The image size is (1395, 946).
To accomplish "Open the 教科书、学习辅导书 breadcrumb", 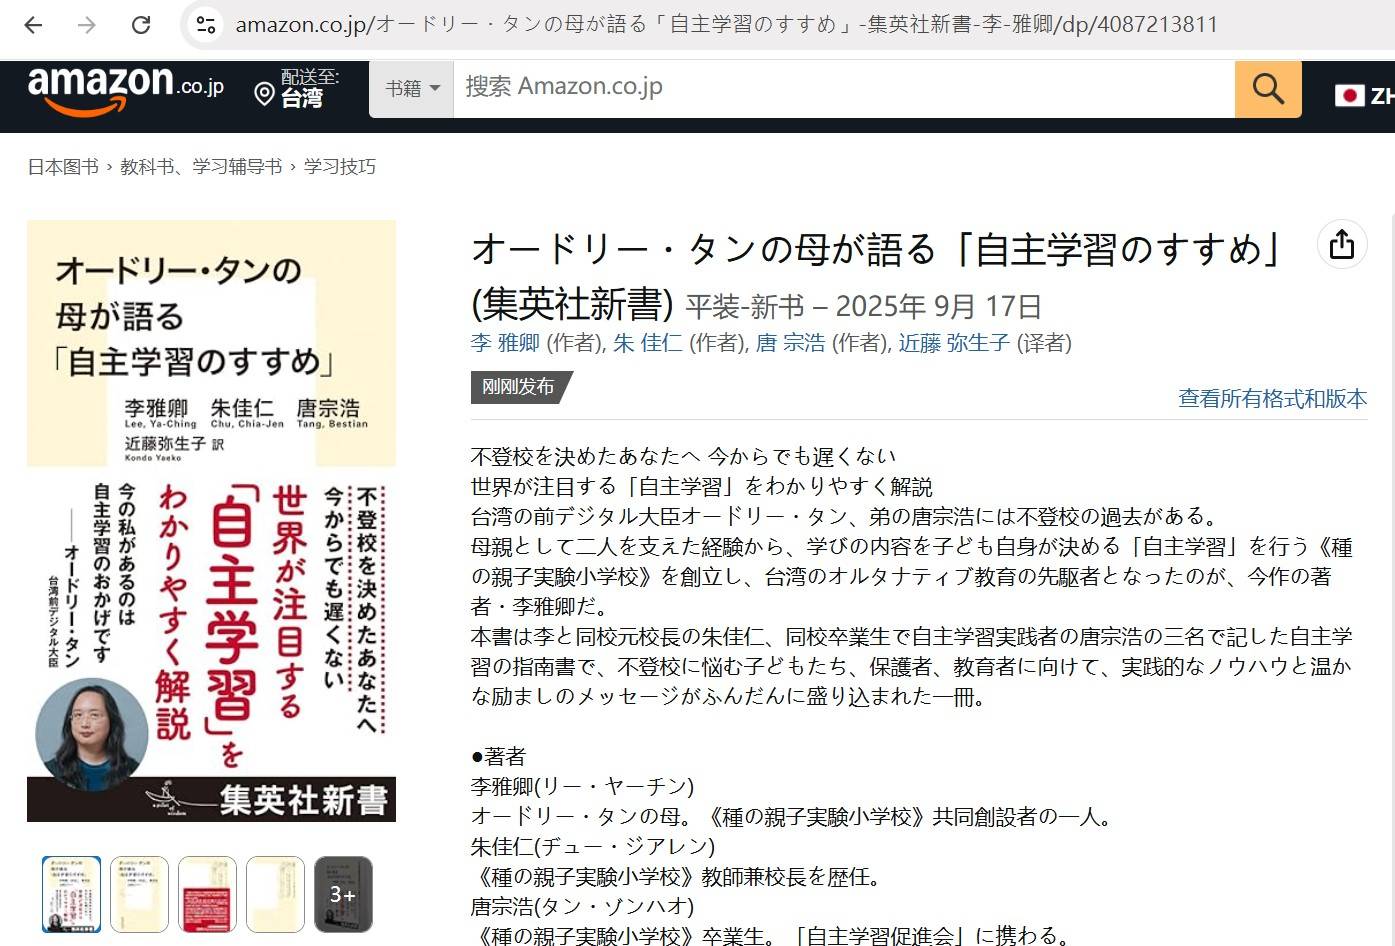I will point(201,167).
